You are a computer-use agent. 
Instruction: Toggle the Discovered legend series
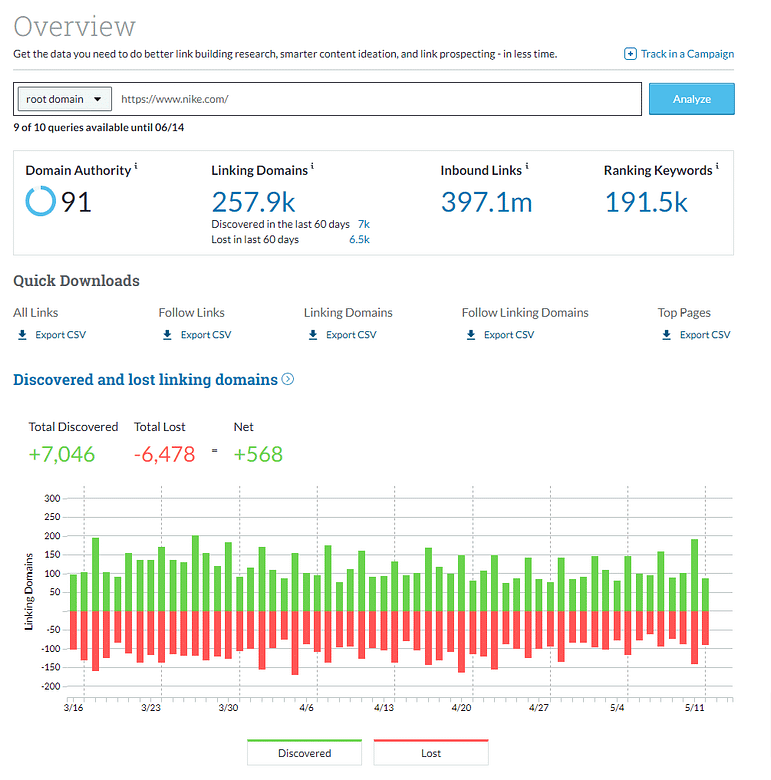pyautogui.click(x=304, y=753)
